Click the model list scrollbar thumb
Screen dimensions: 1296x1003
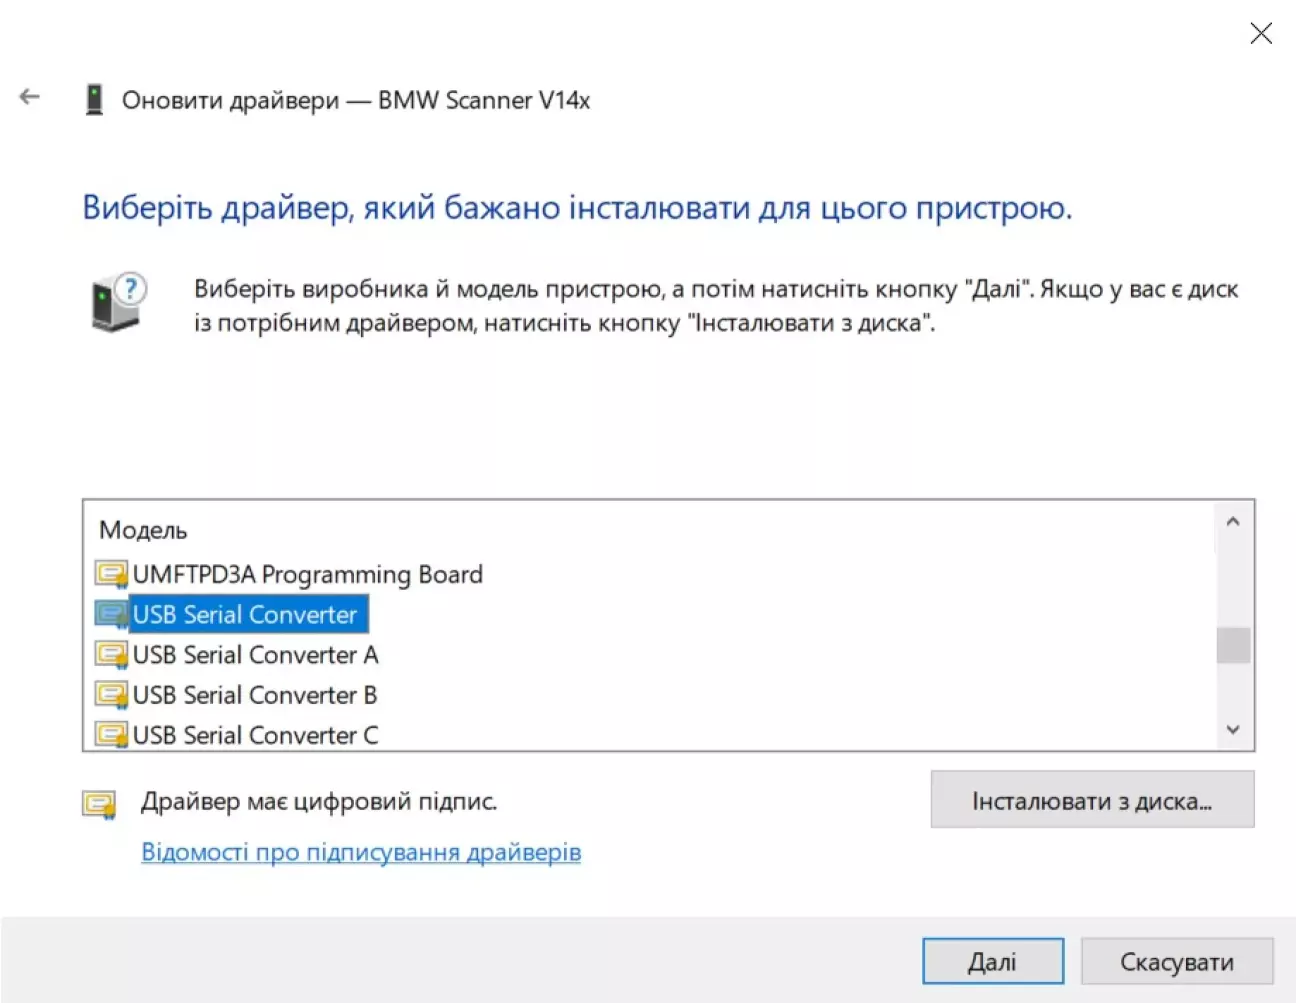pos(1233,645)
